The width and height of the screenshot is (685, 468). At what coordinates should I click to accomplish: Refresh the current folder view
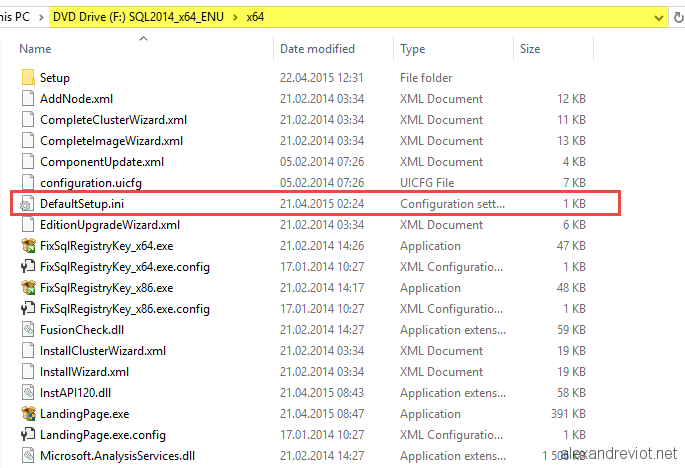(678, 17)
